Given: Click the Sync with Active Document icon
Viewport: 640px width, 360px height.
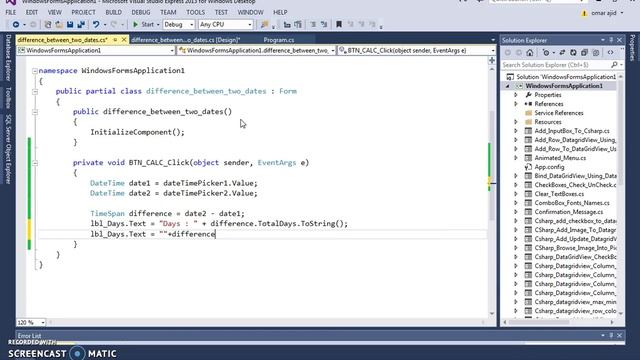Looking at the screenshot, I should (562, 53).
